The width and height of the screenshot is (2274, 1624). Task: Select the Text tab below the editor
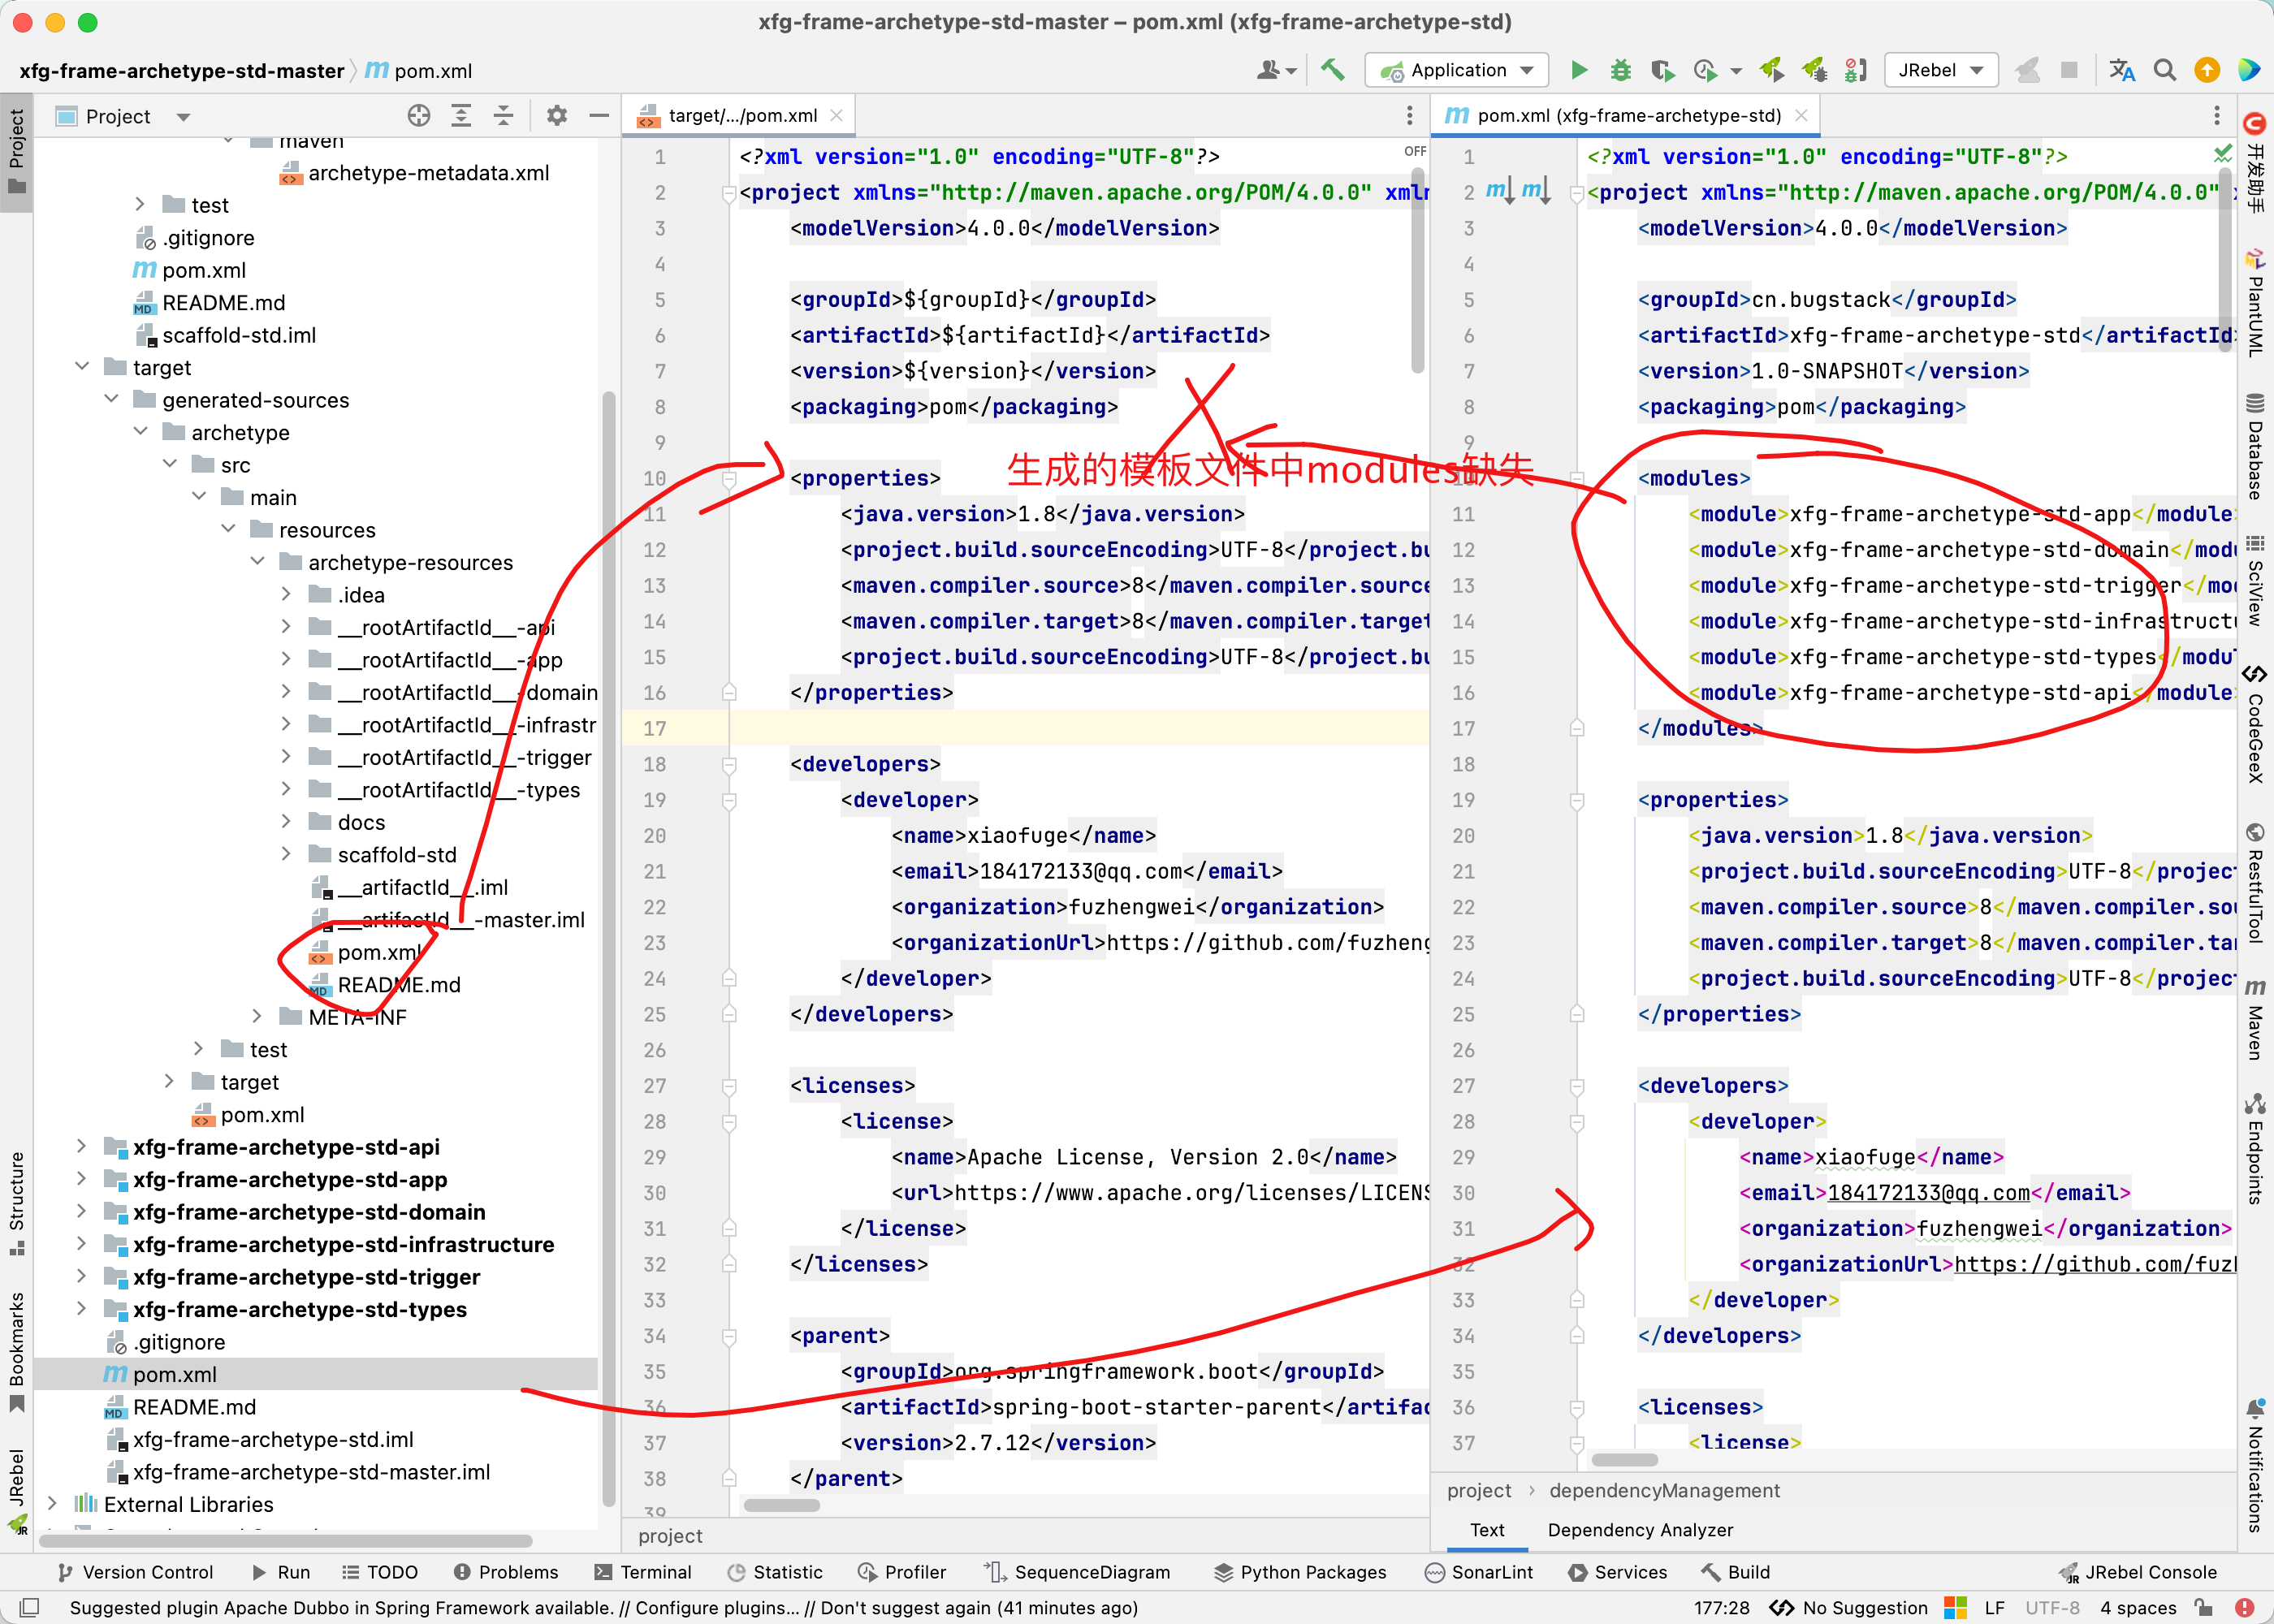click(x=1487, y=1530)
